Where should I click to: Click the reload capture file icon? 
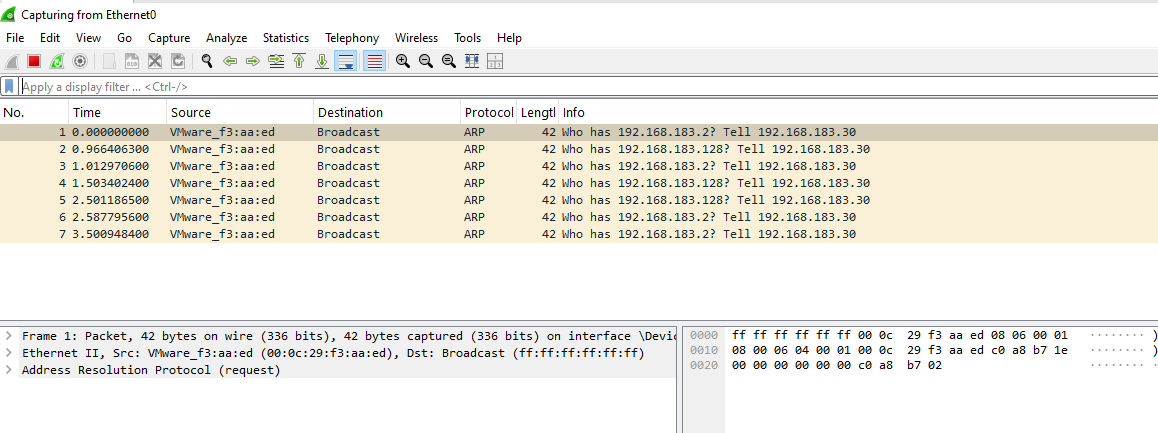pyautogui.click(x=178, y=61)
